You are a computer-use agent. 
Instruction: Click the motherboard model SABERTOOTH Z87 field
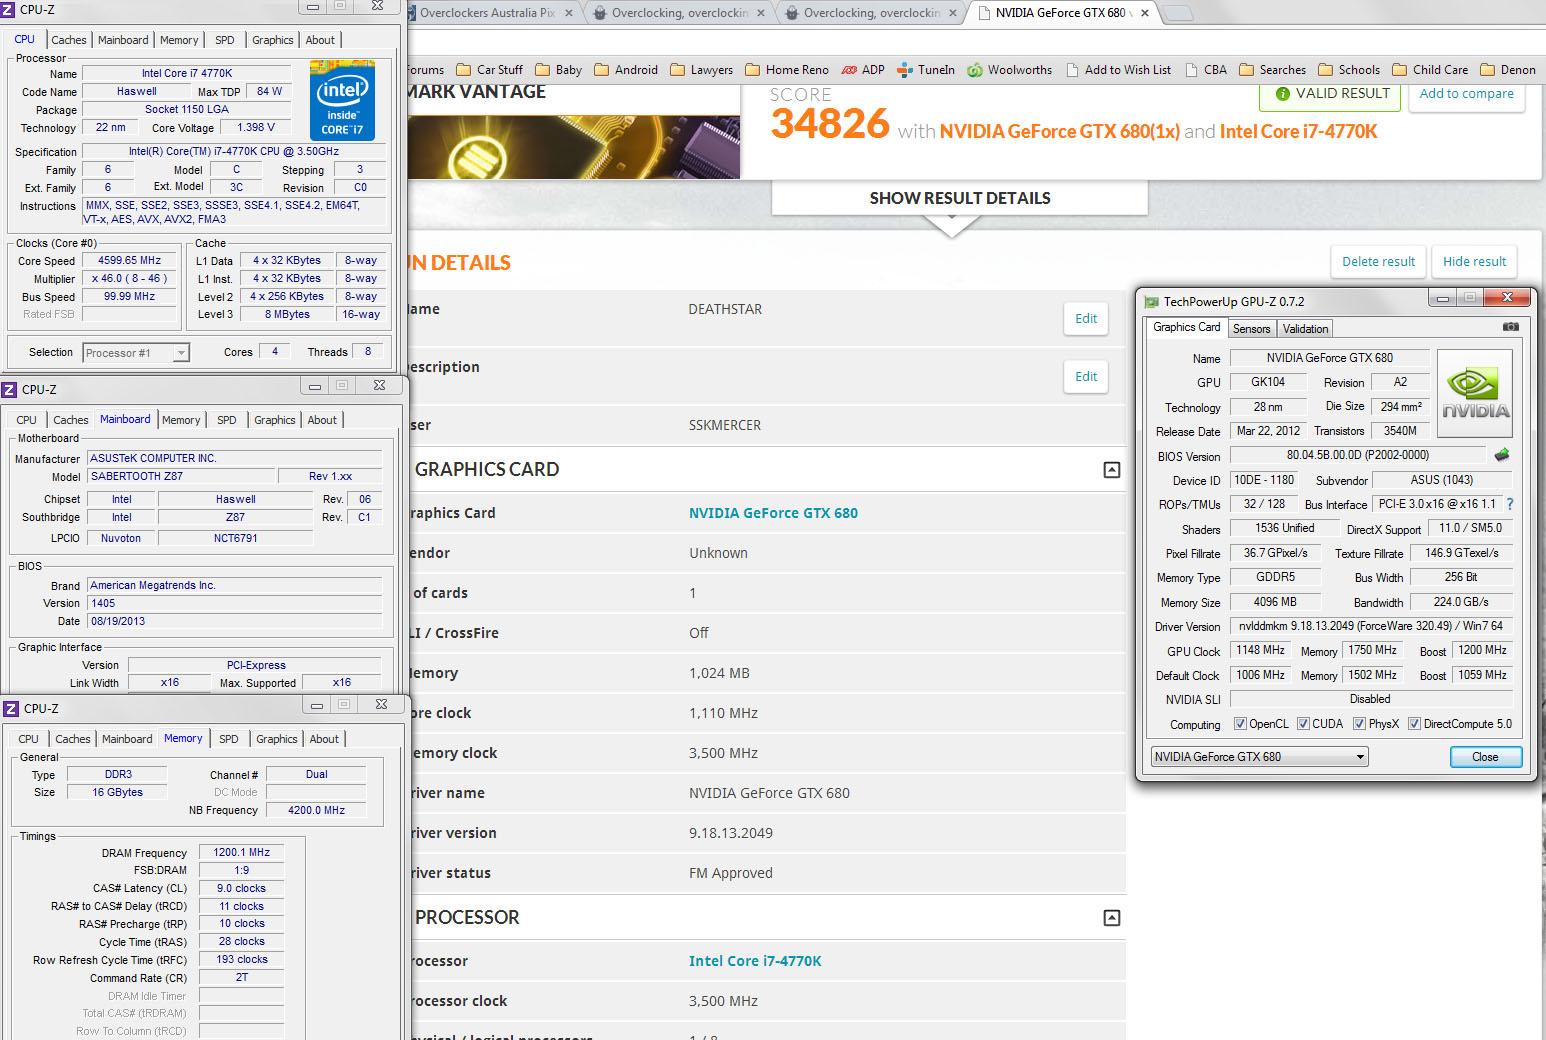coord(180,477)
